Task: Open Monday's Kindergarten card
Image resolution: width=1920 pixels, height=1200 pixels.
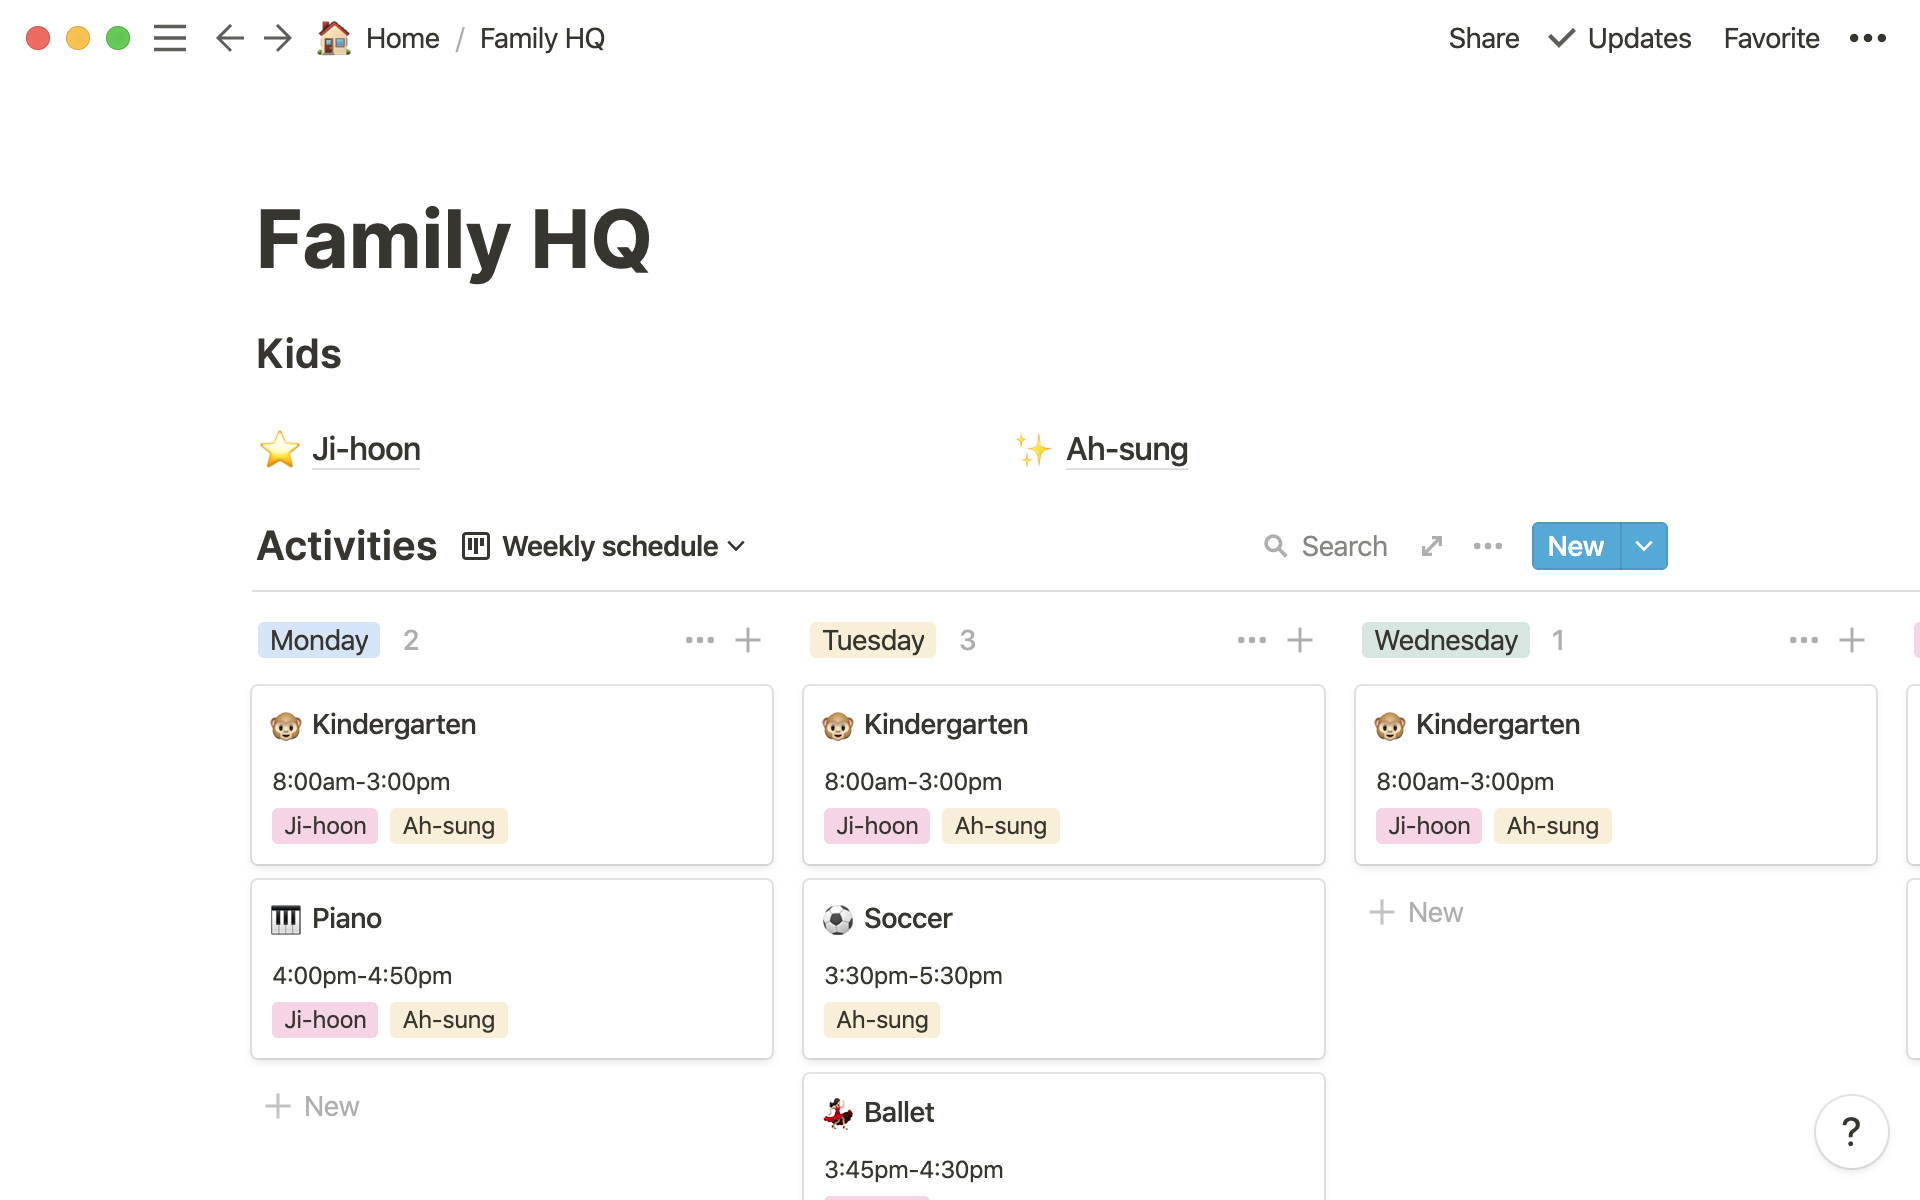Action: (x=512, y=774)
